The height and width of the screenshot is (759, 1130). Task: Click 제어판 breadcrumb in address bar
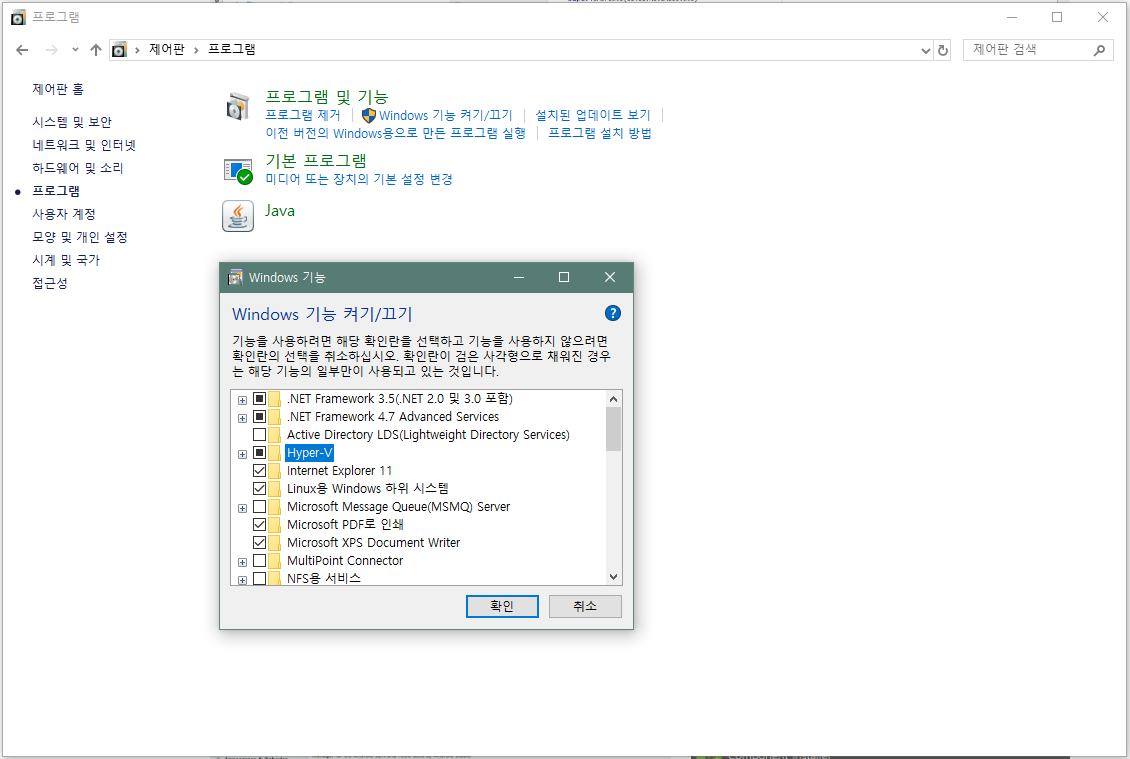pos(166,50)
